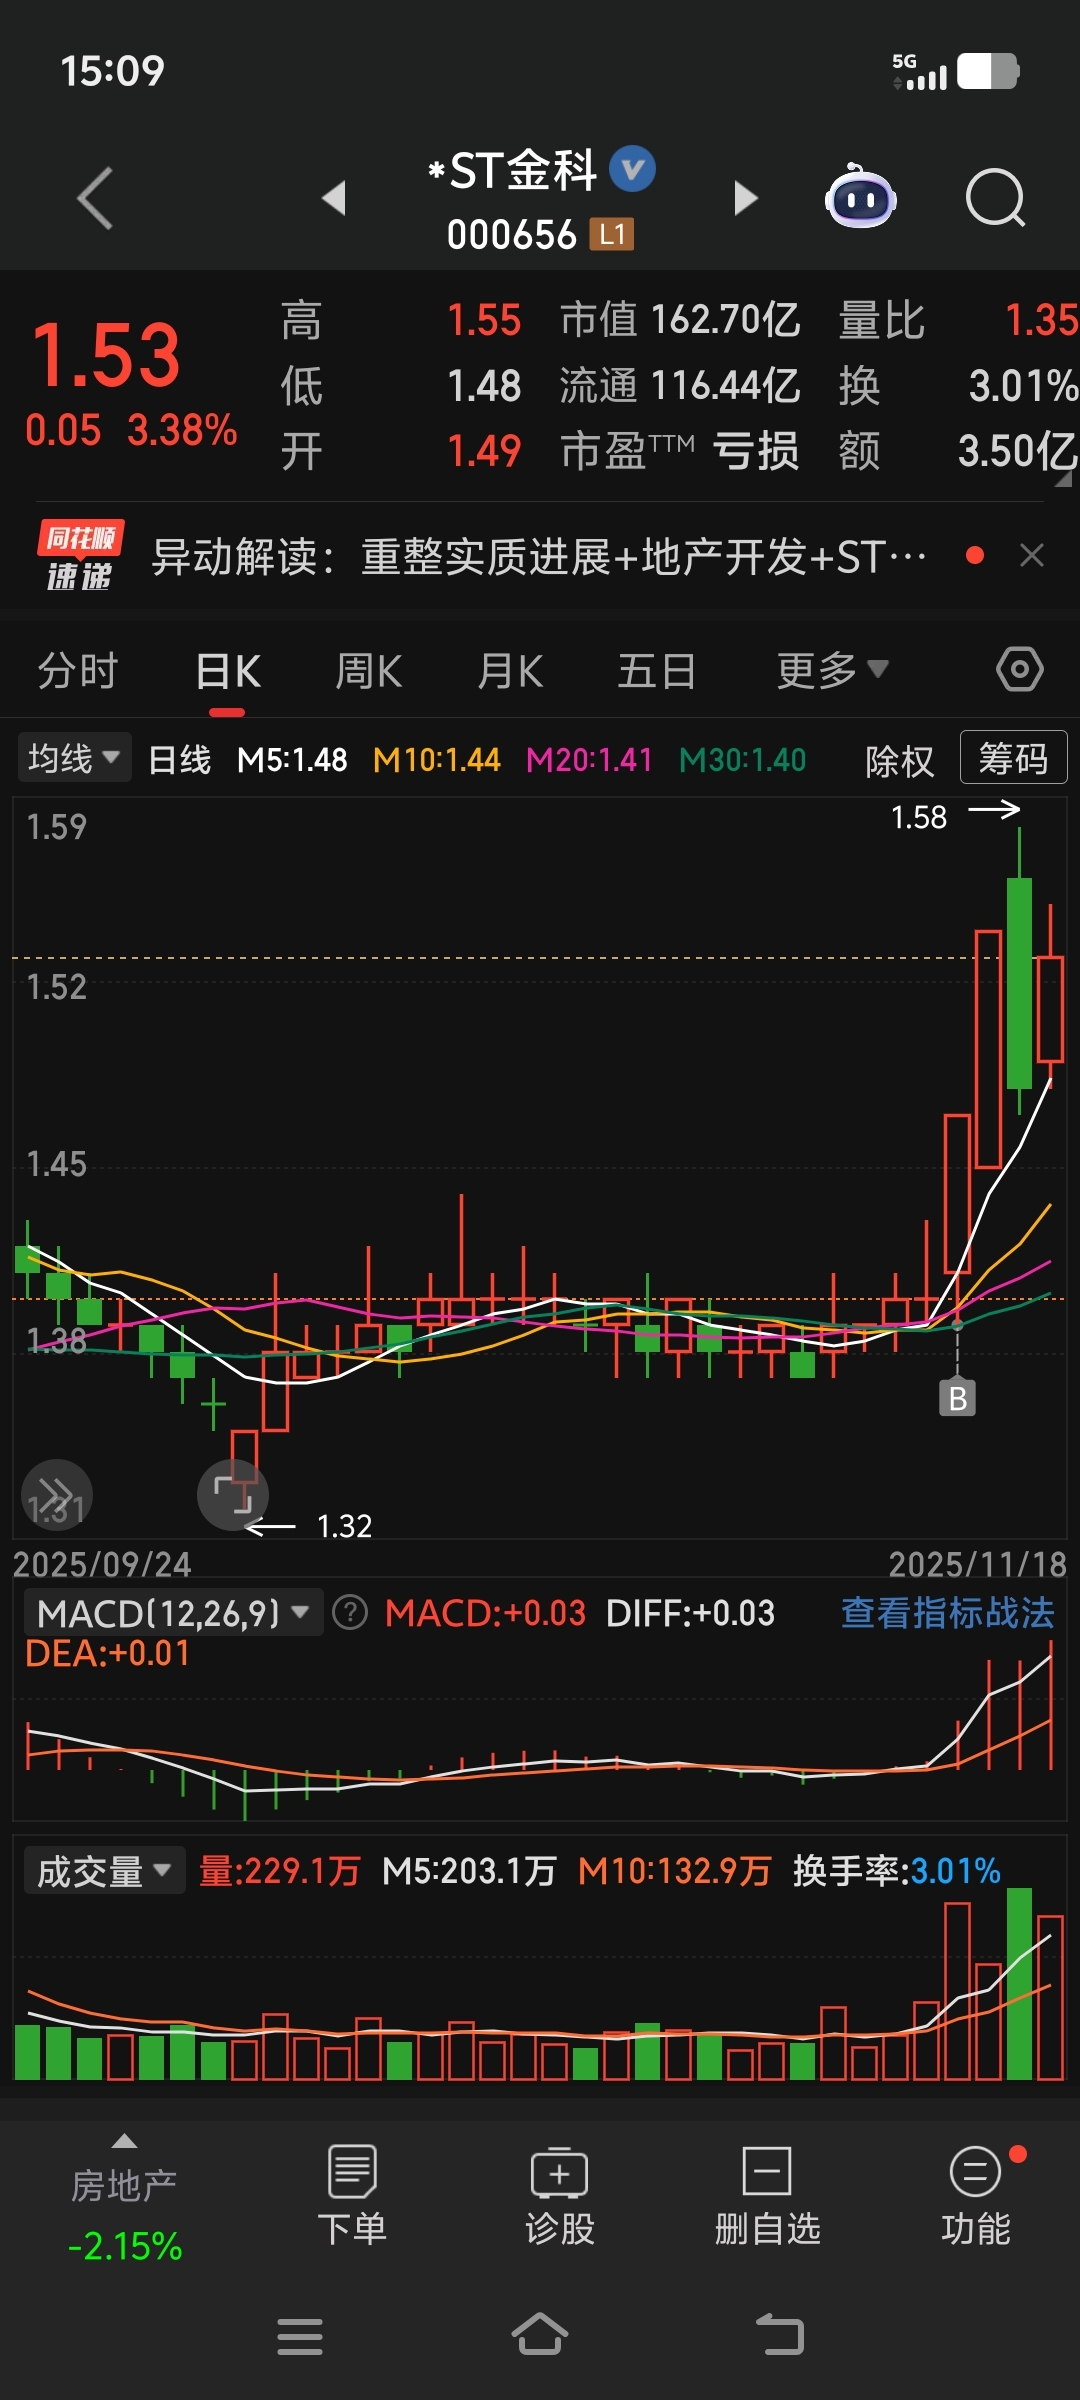This screenshot has height=2400, width=1080.
Task: Select the 日K tab
Action: (228, 670)
